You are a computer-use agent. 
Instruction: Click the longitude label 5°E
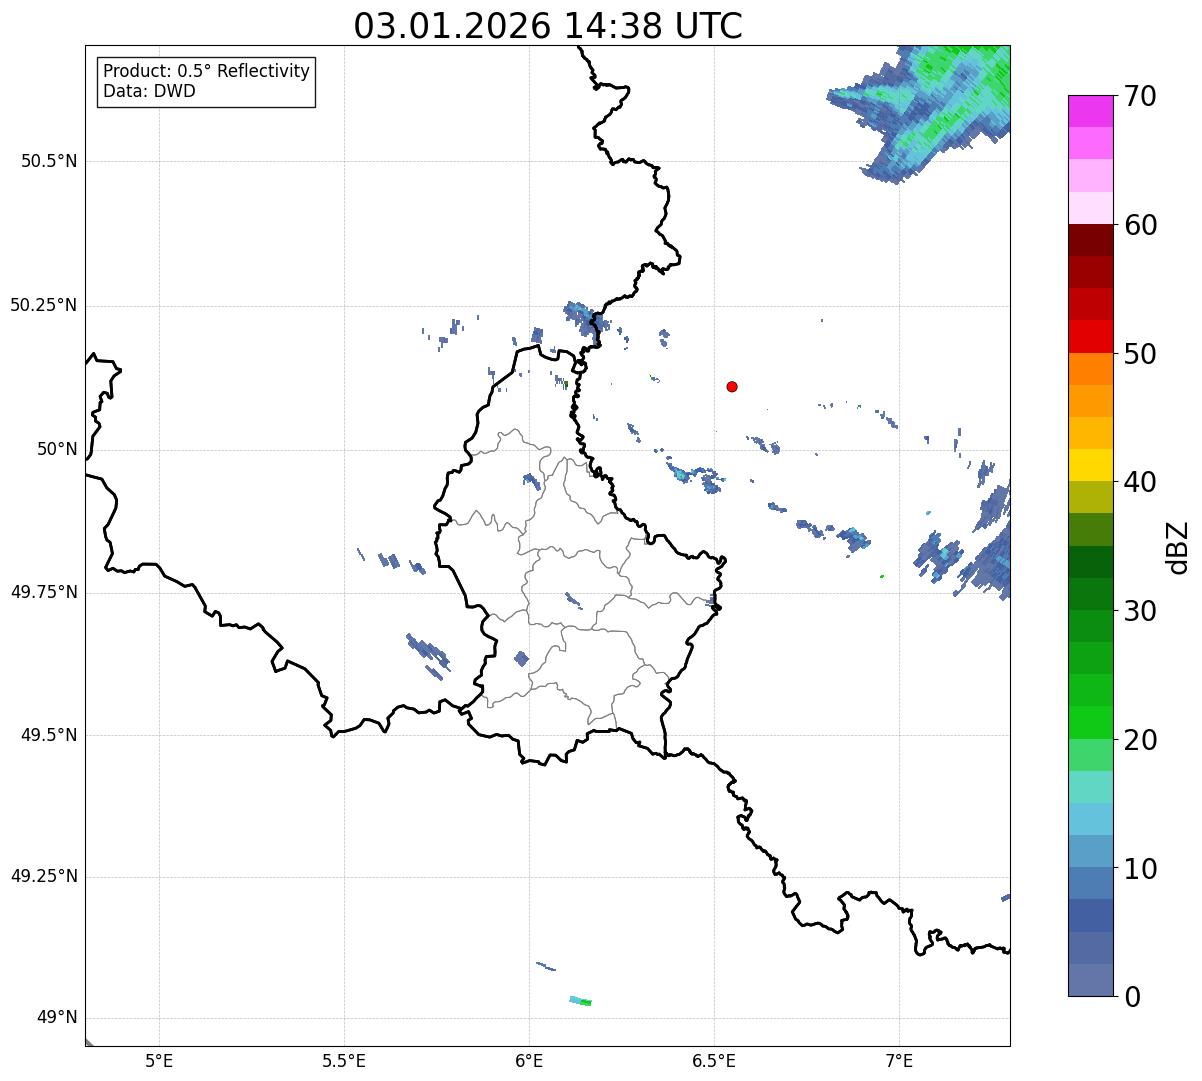159,1060
